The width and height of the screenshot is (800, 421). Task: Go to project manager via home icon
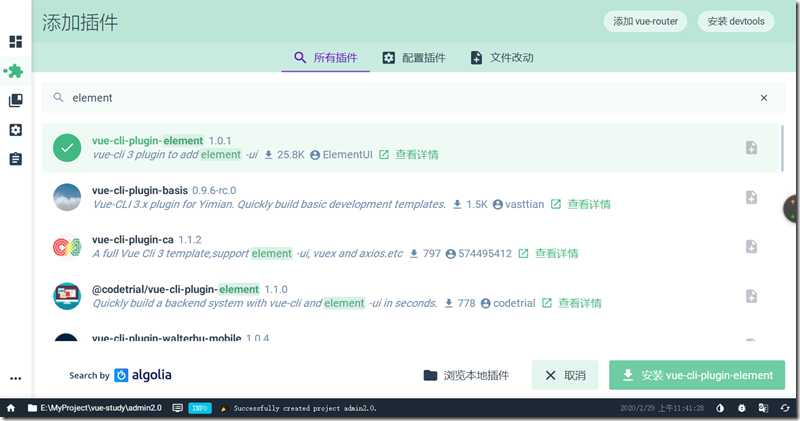(11, 408)
